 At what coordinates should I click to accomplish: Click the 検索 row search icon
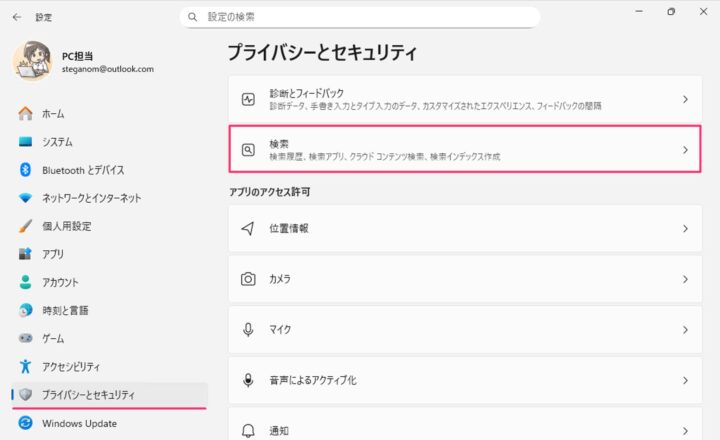[248, 150]
